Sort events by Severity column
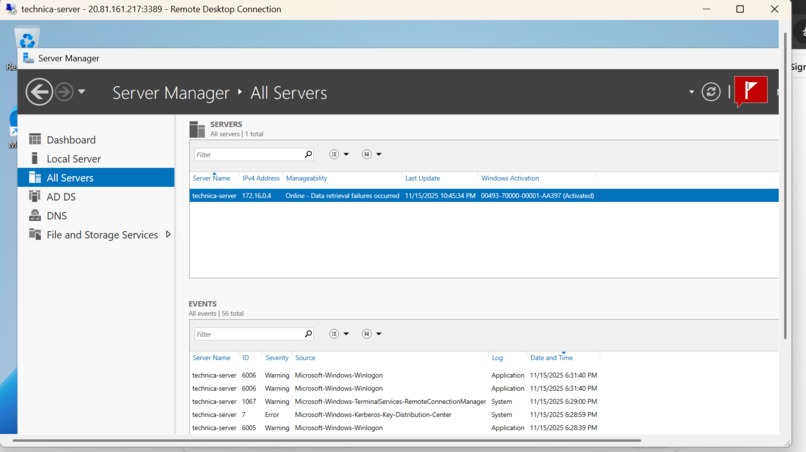Image resolution: width=806 pixels, height=452 pixels. point(277,357)
